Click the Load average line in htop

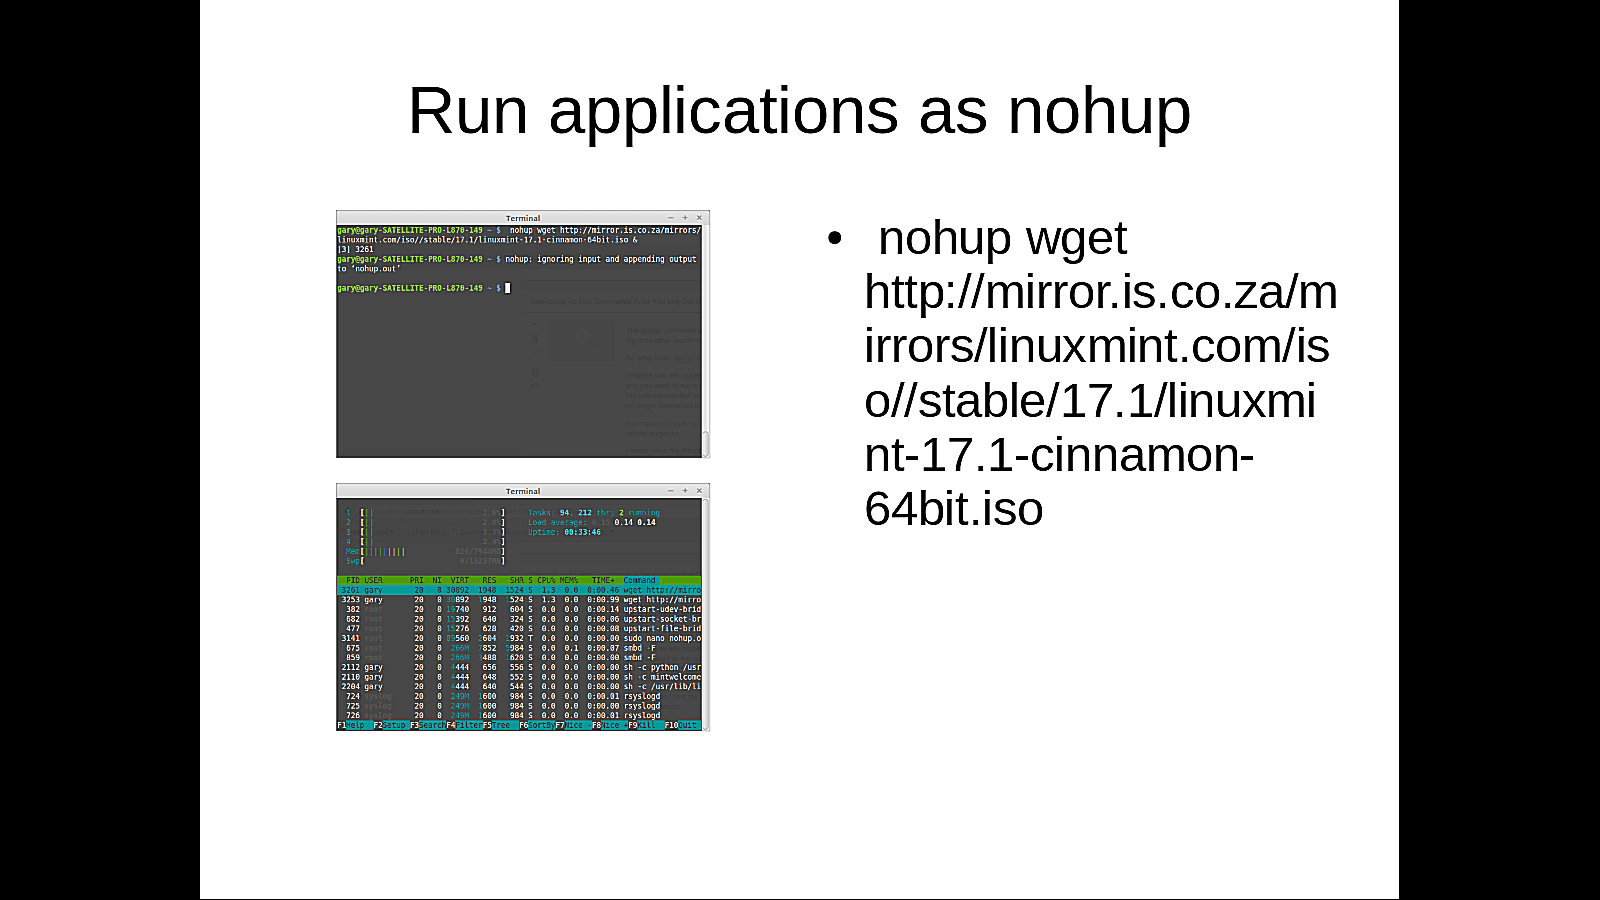click(592, 522)
